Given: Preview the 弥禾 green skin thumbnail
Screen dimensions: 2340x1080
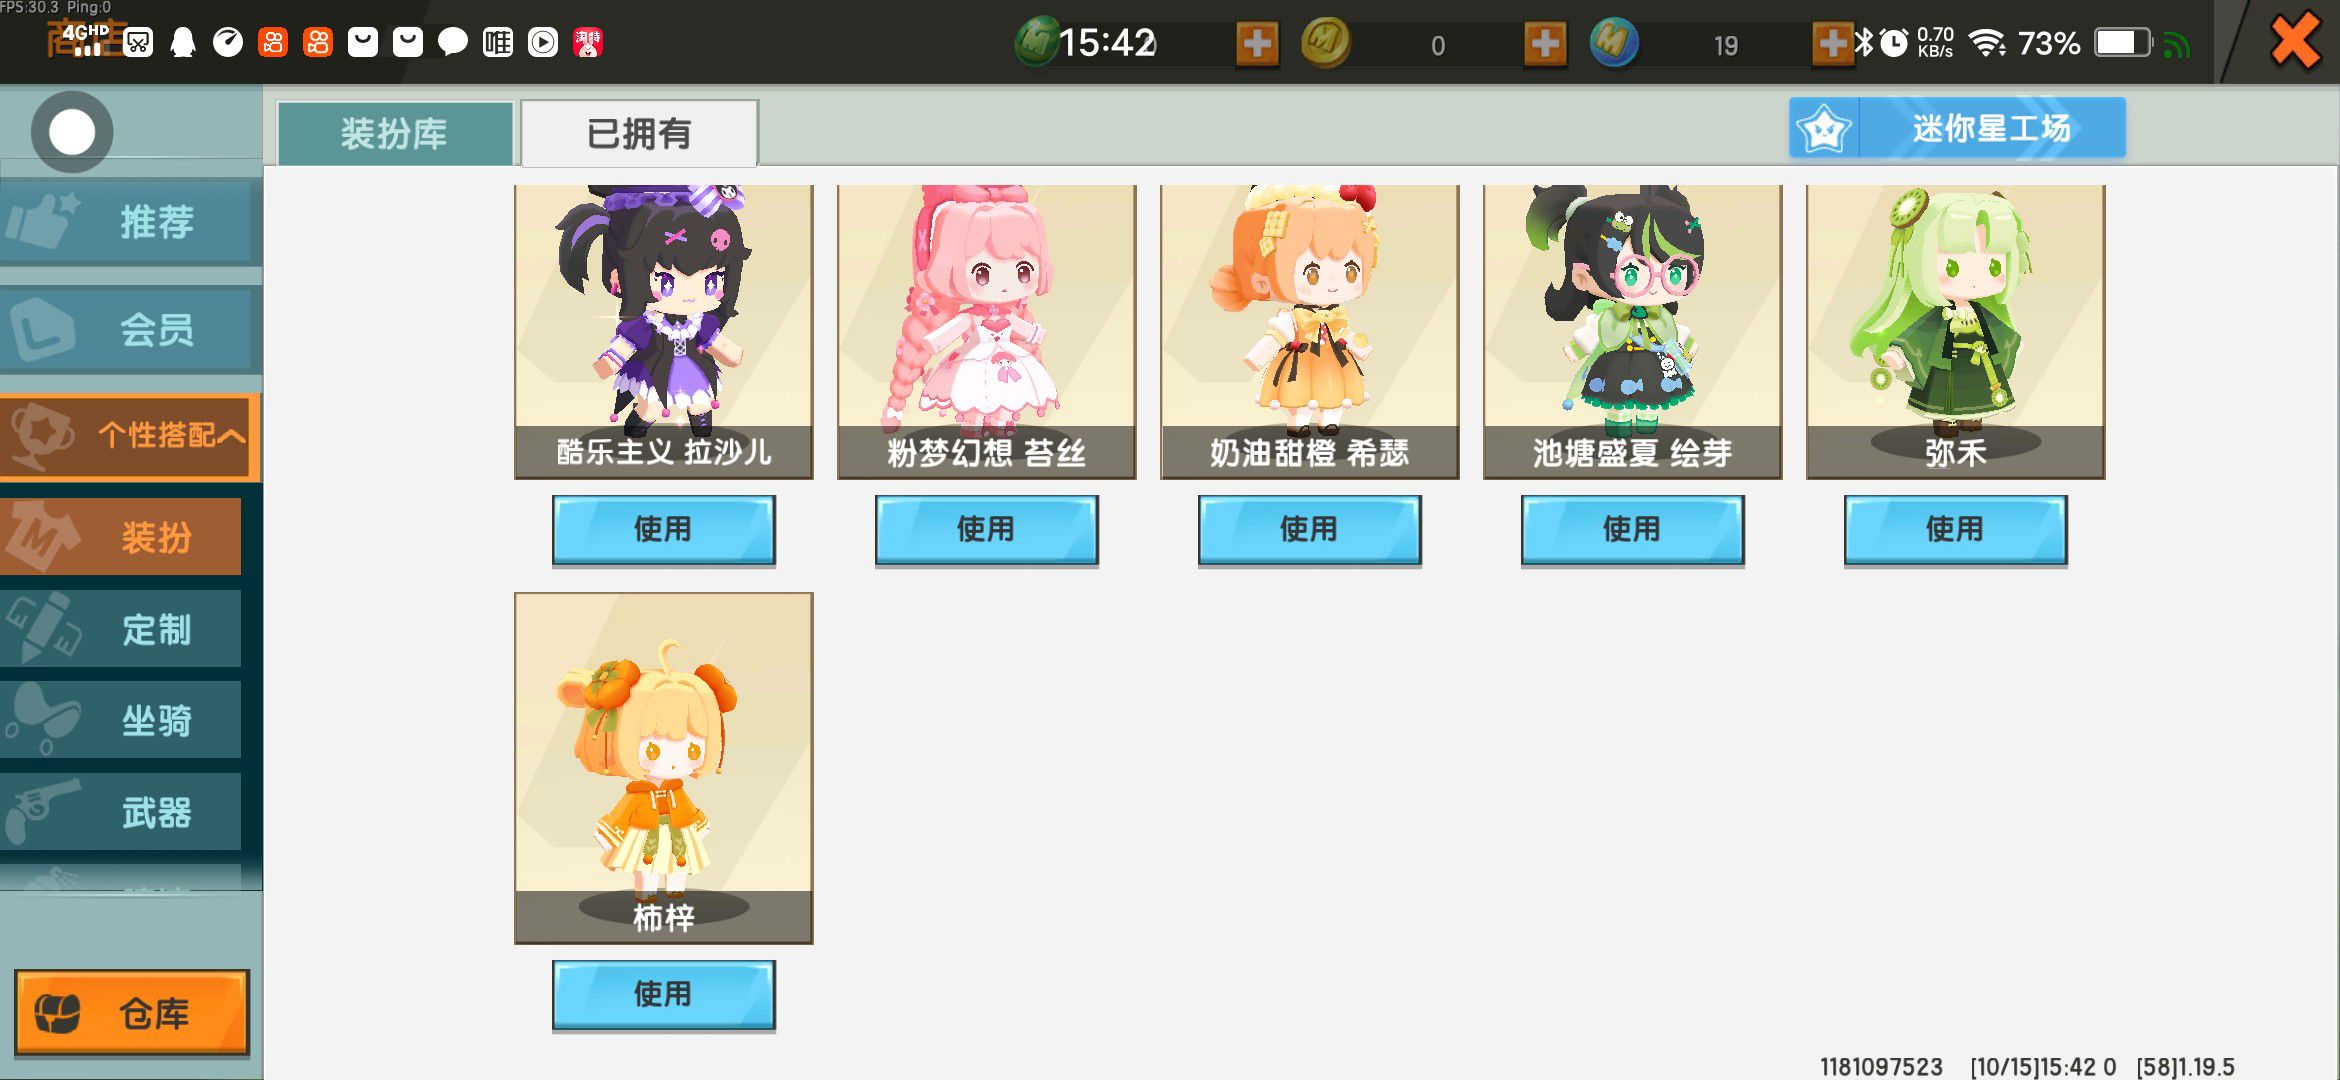Looking at the screenshot, I should [1955, 331].
